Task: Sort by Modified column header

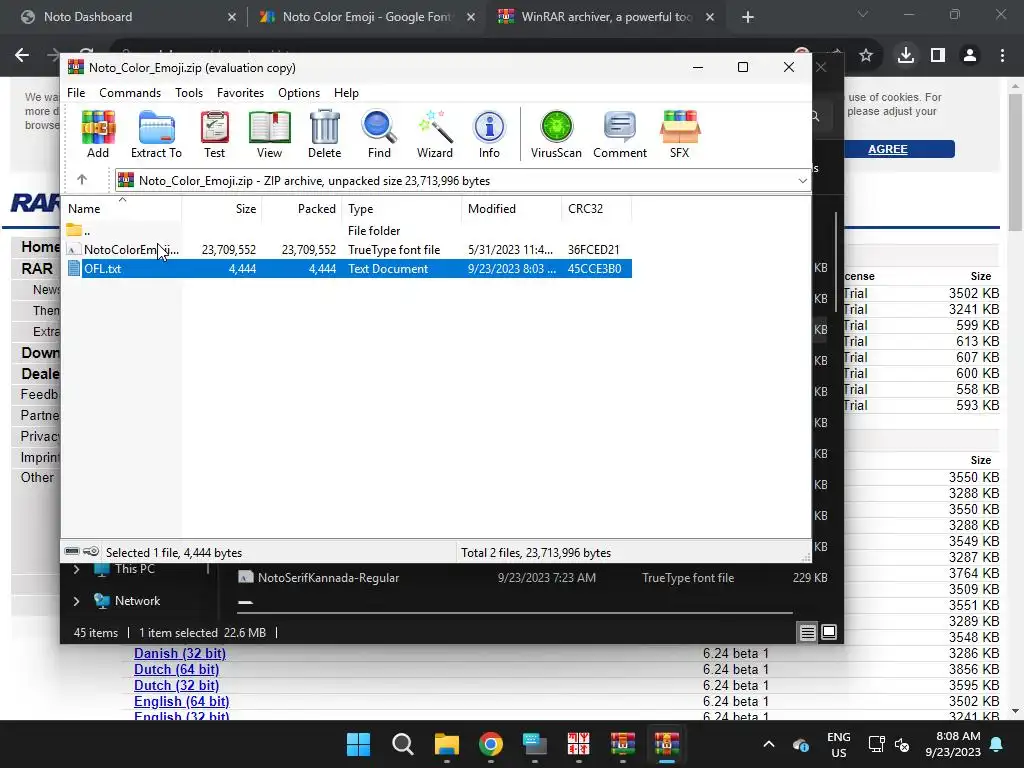Action: [x=511, y=208]
